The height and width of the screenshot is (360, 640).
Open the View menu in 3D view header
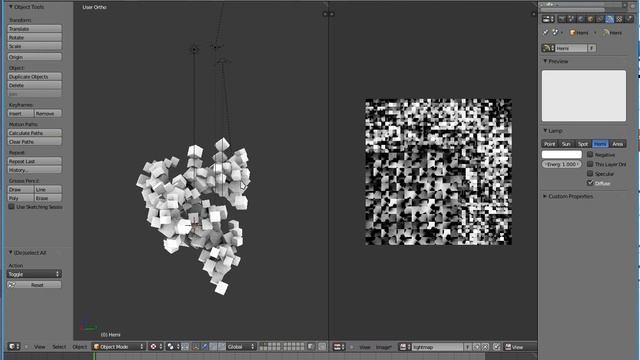click(x=40, y=347)
